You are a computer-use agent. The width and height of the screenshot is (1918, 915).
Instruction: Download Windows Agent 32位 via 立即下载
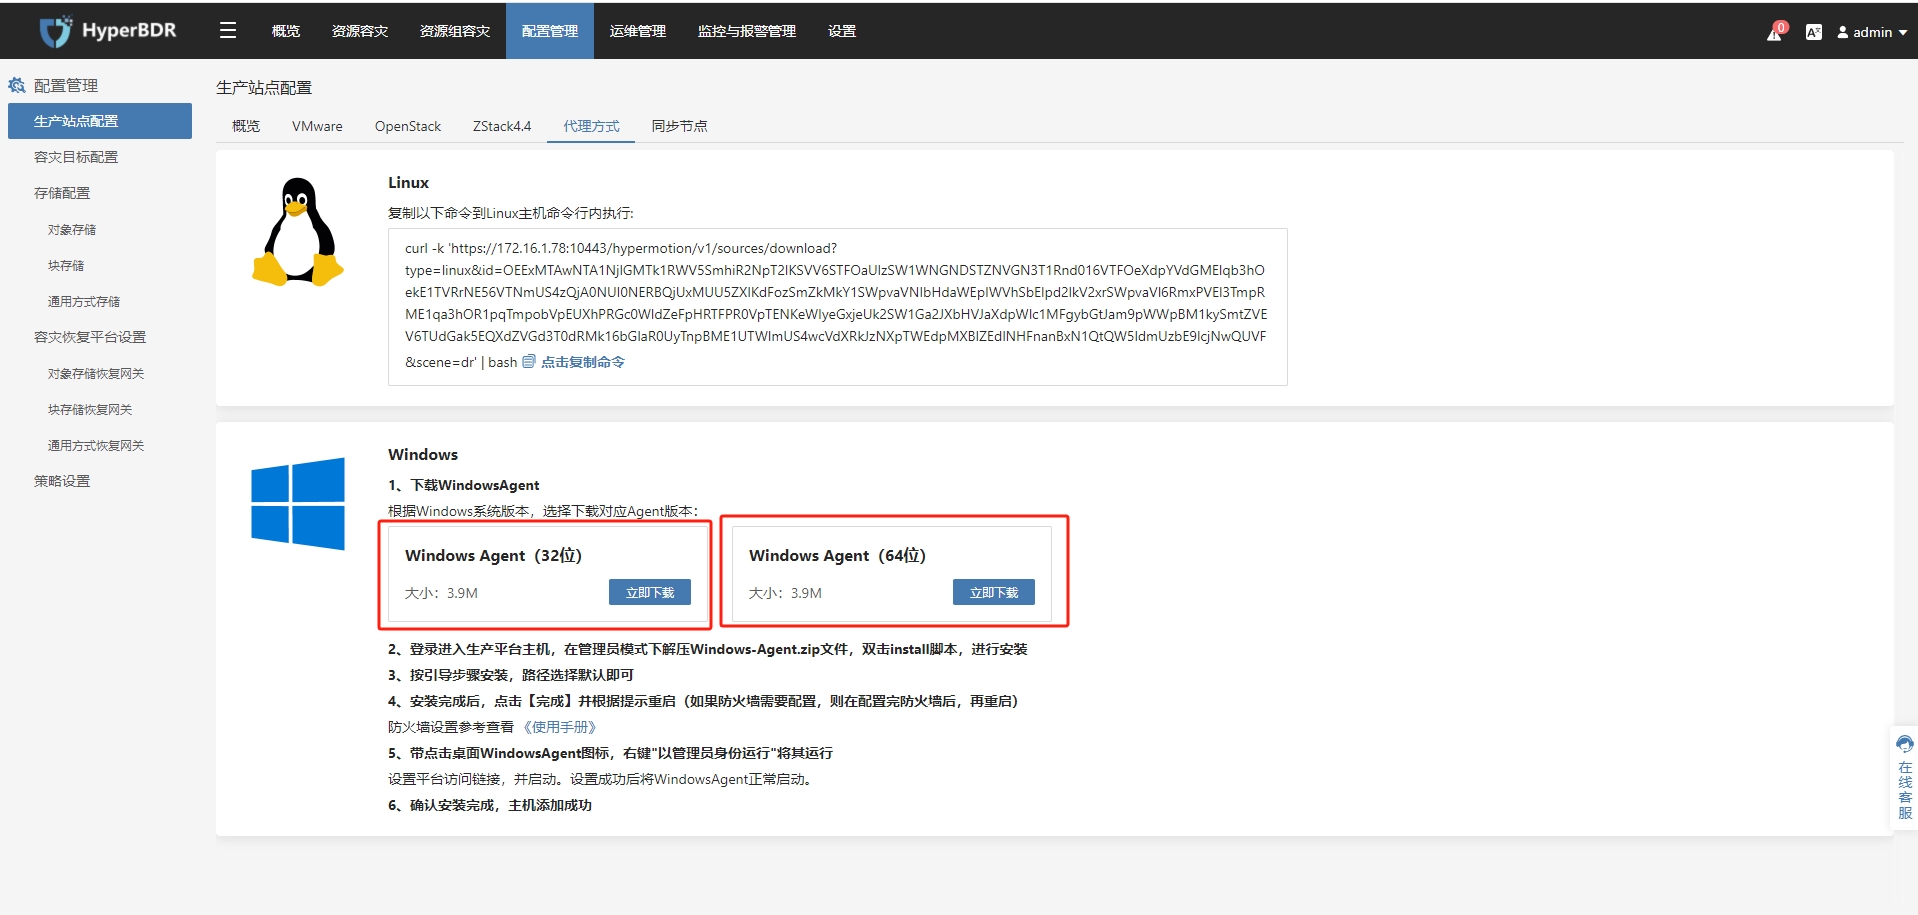point(650,592)
